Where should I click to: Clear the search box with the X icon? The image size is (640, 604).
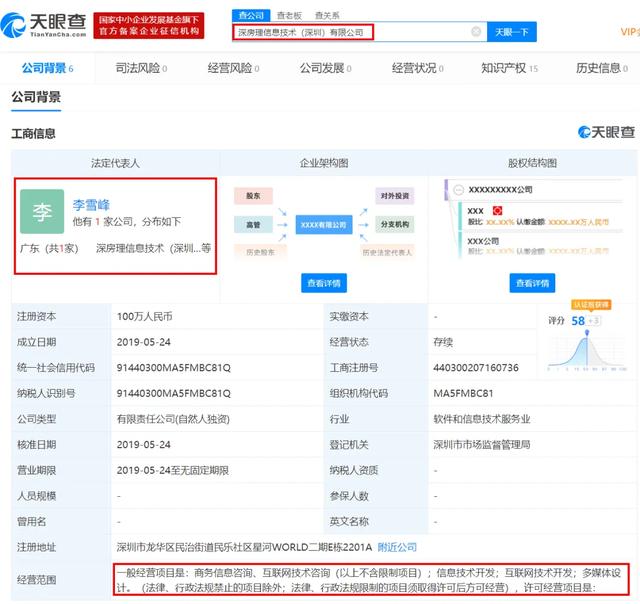[476, 31]
